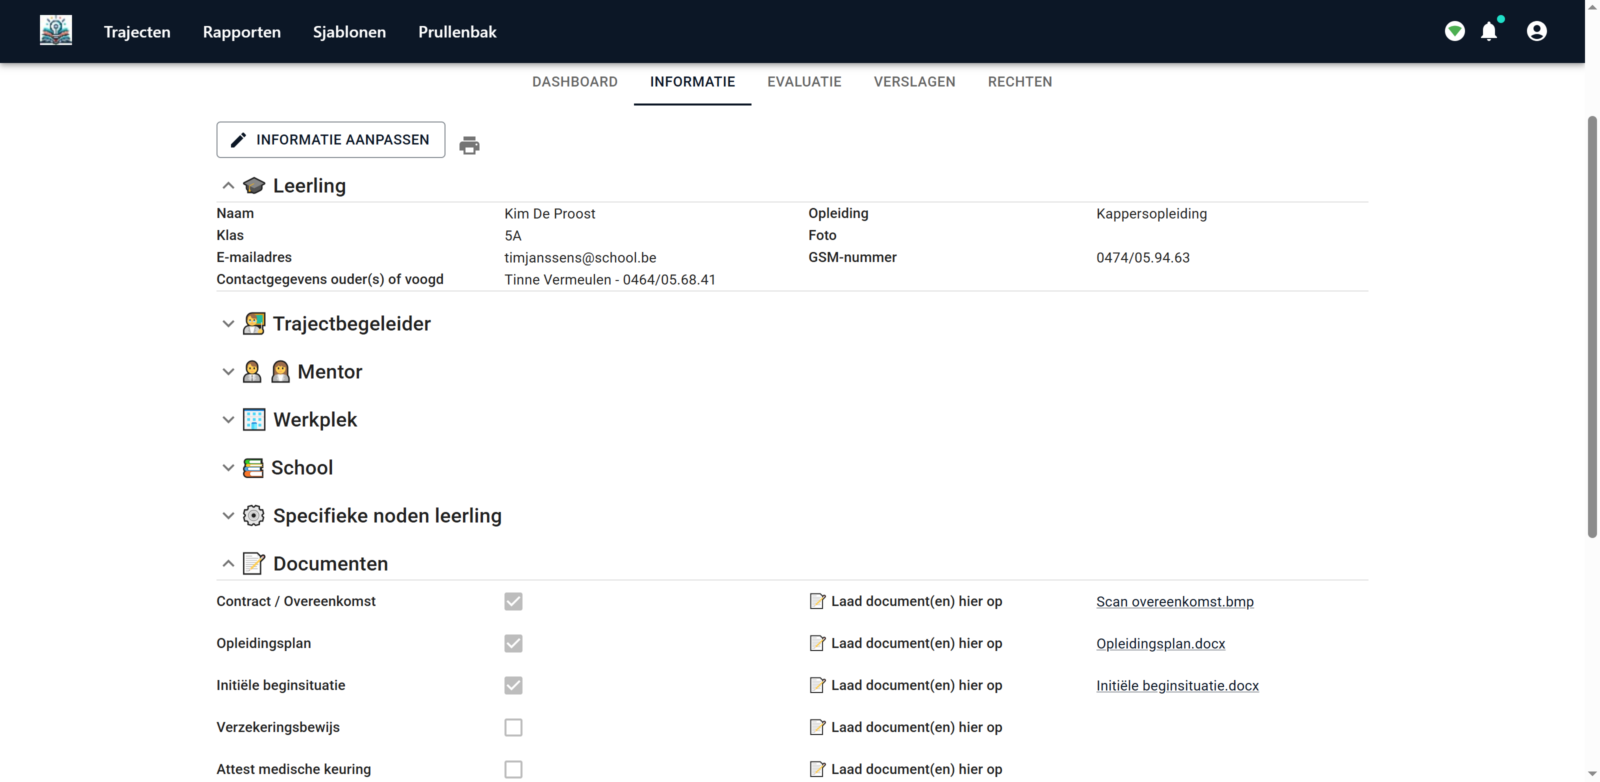1600x782 pixels.
Task: Open the notifications bell
Action: coord(1489,32)
